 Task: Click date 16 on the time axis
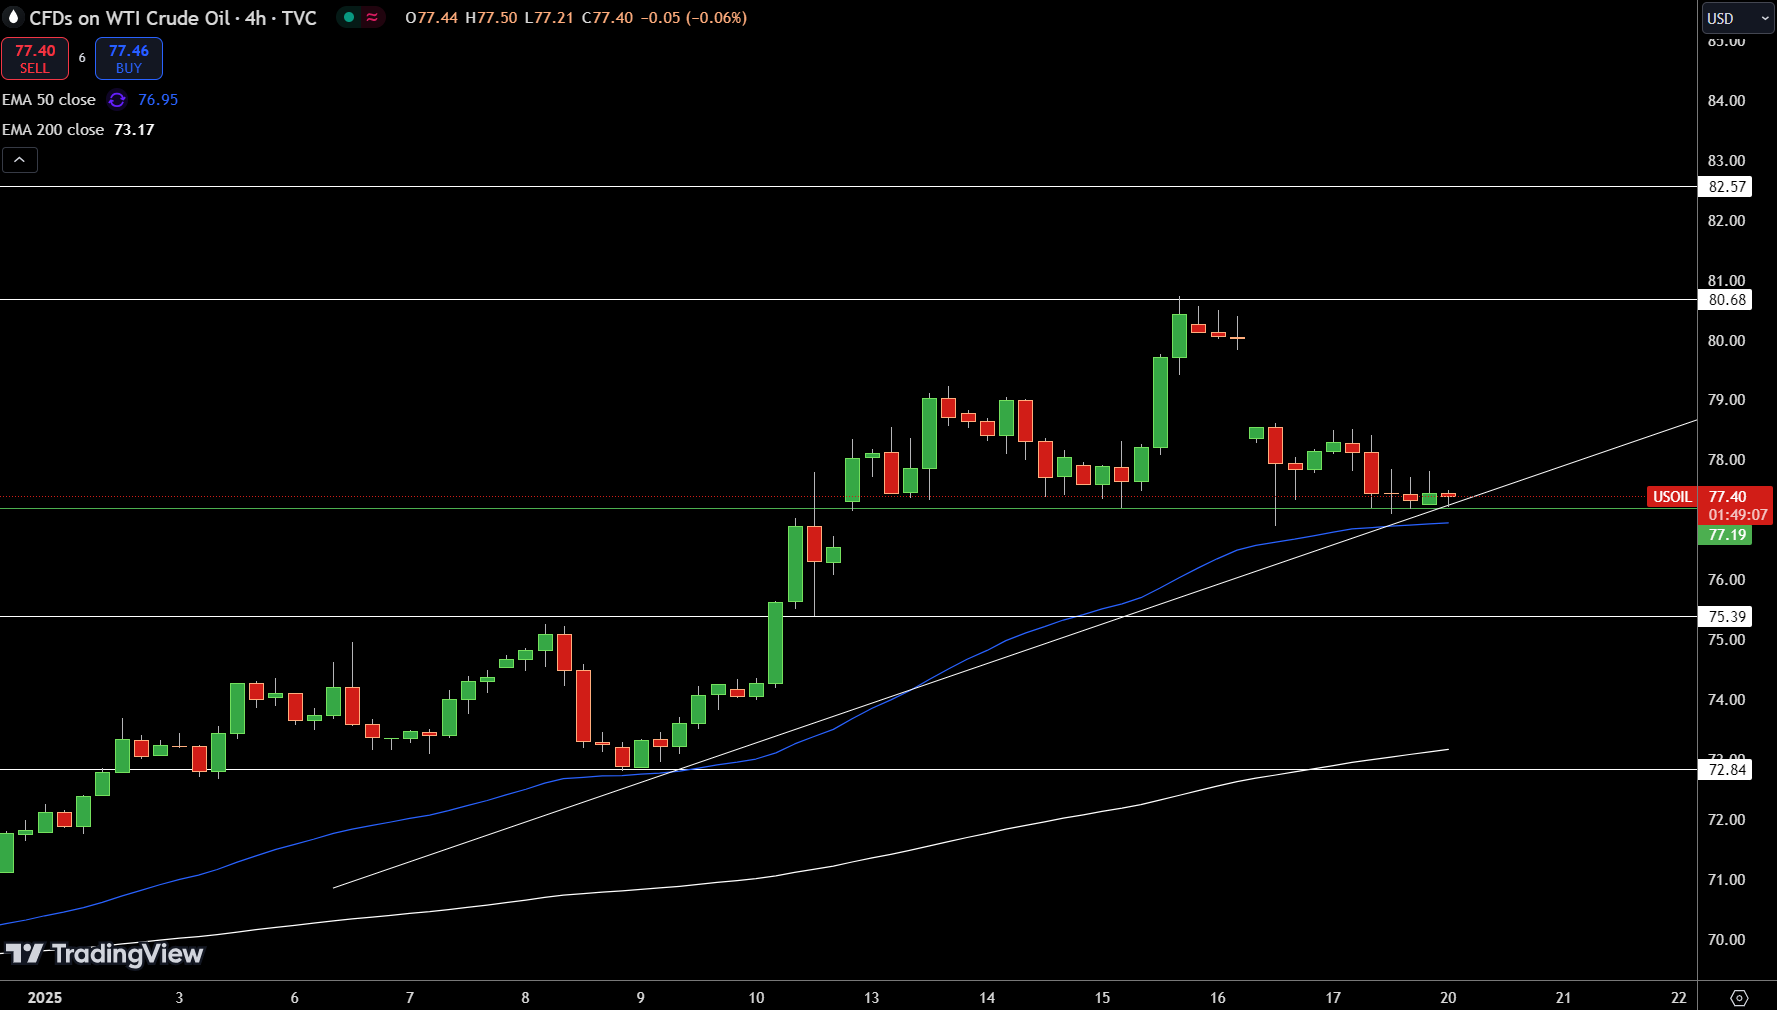click(x=1218, y=998)
